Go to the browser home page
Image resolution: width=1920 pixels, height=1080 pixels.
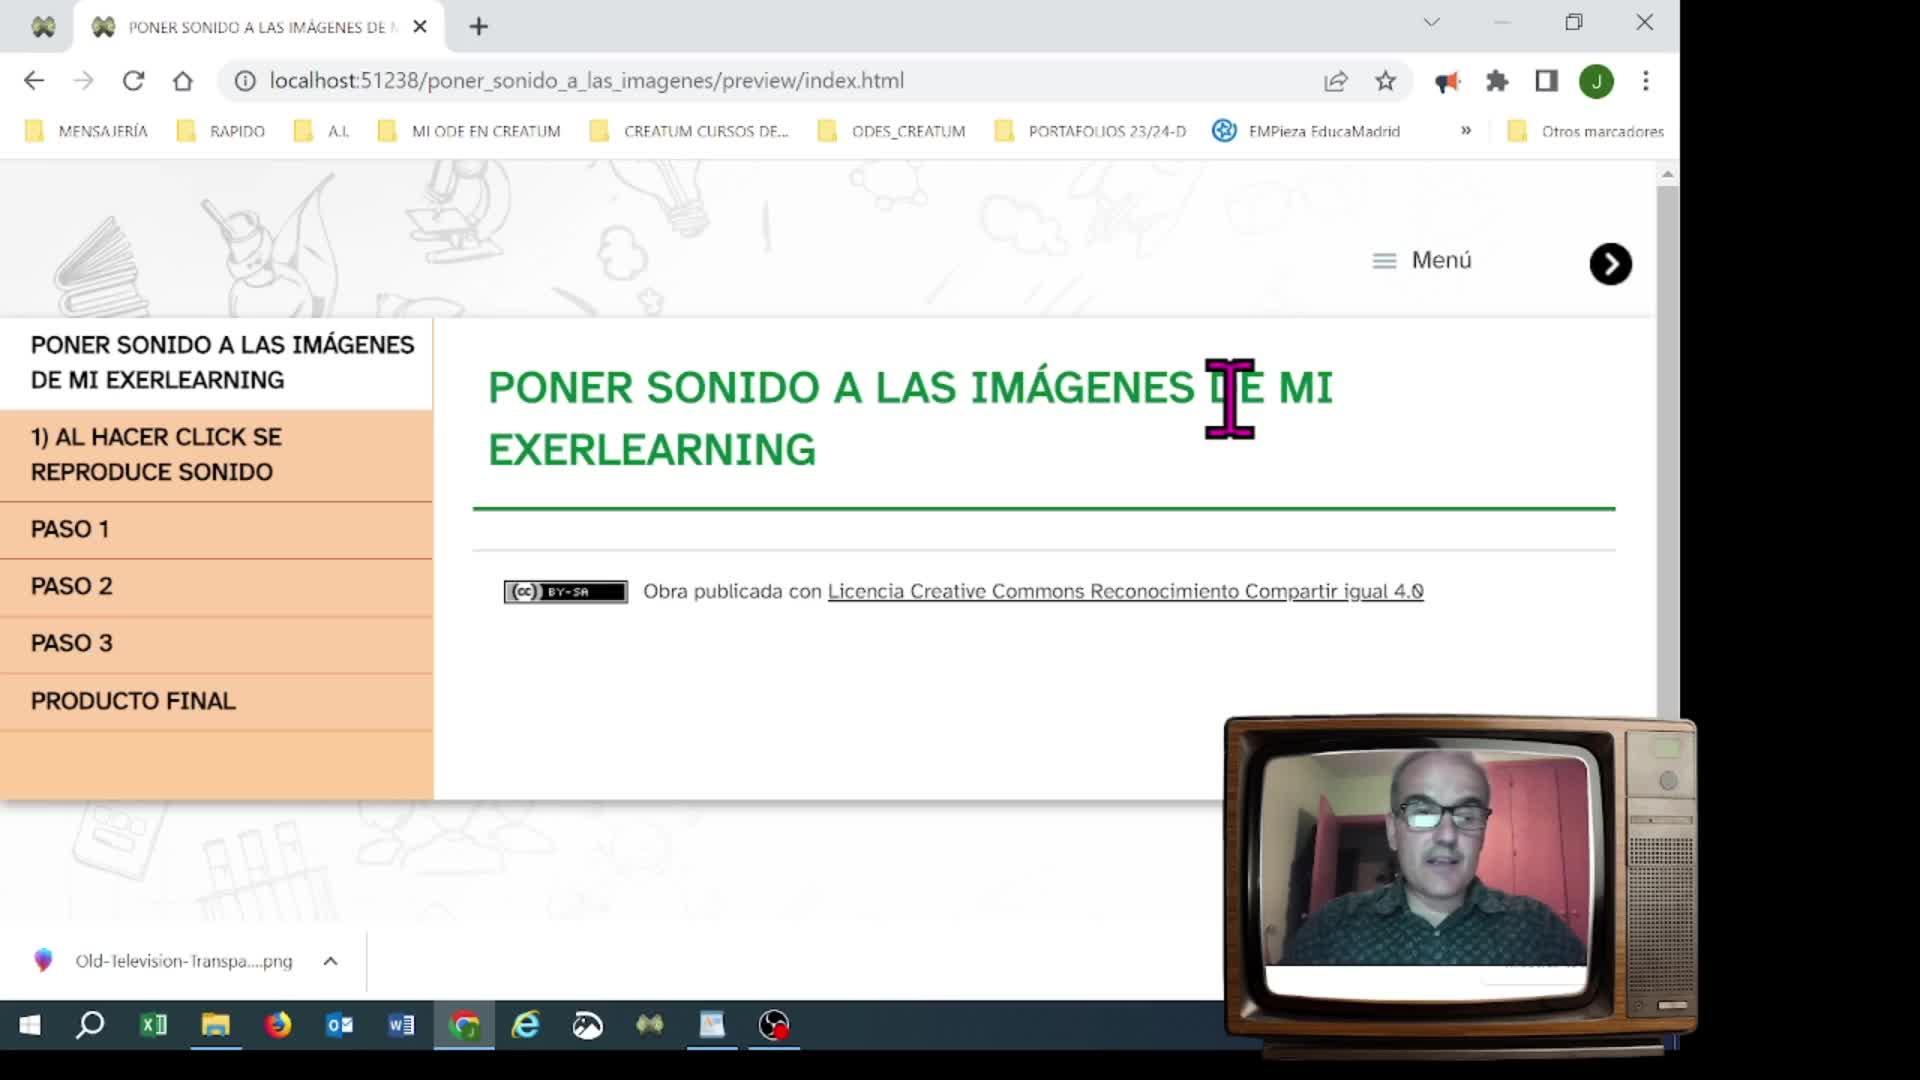click(182, 81)
